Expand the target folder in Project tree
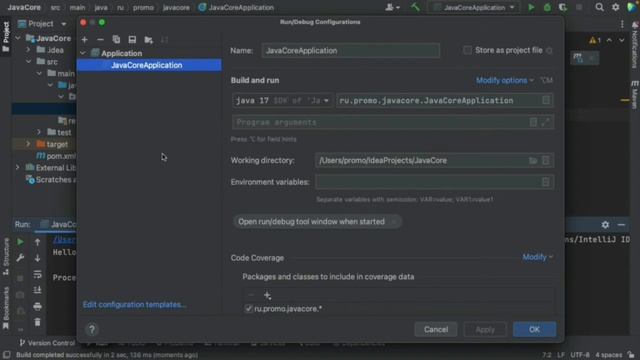Screen dimensions: 640x360 coord(28,144)
